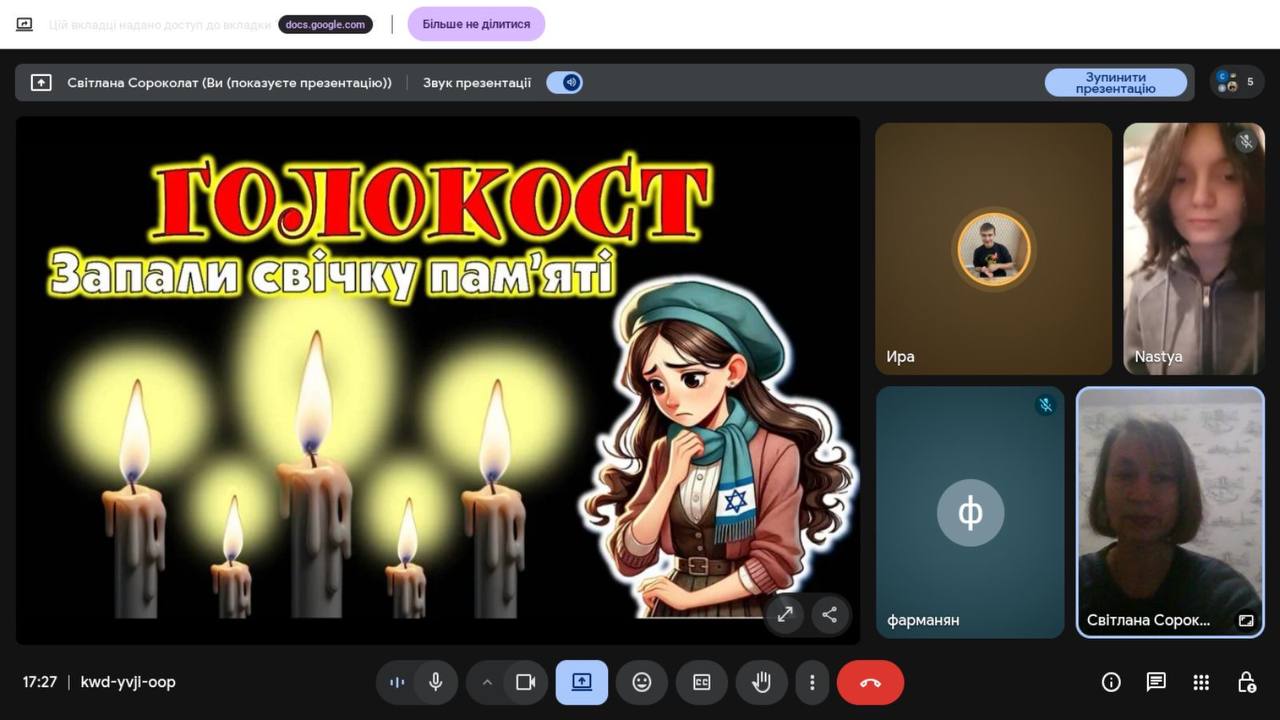The width and height of the screenshot is (1280, 720).
Task: Open the emoji reactions button
Action: (642, 682)
